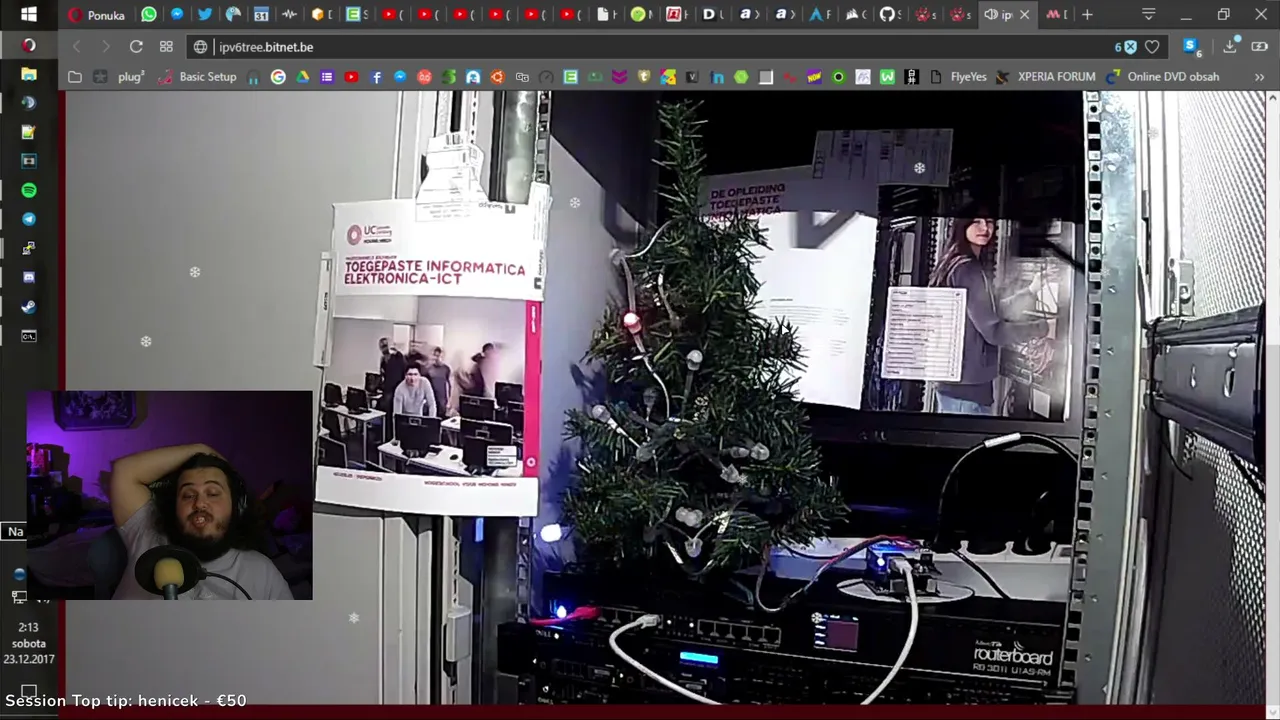Switch to the WhatsApp pinned tab
The width and height of the screenshot is (1280, 720).
149,14
